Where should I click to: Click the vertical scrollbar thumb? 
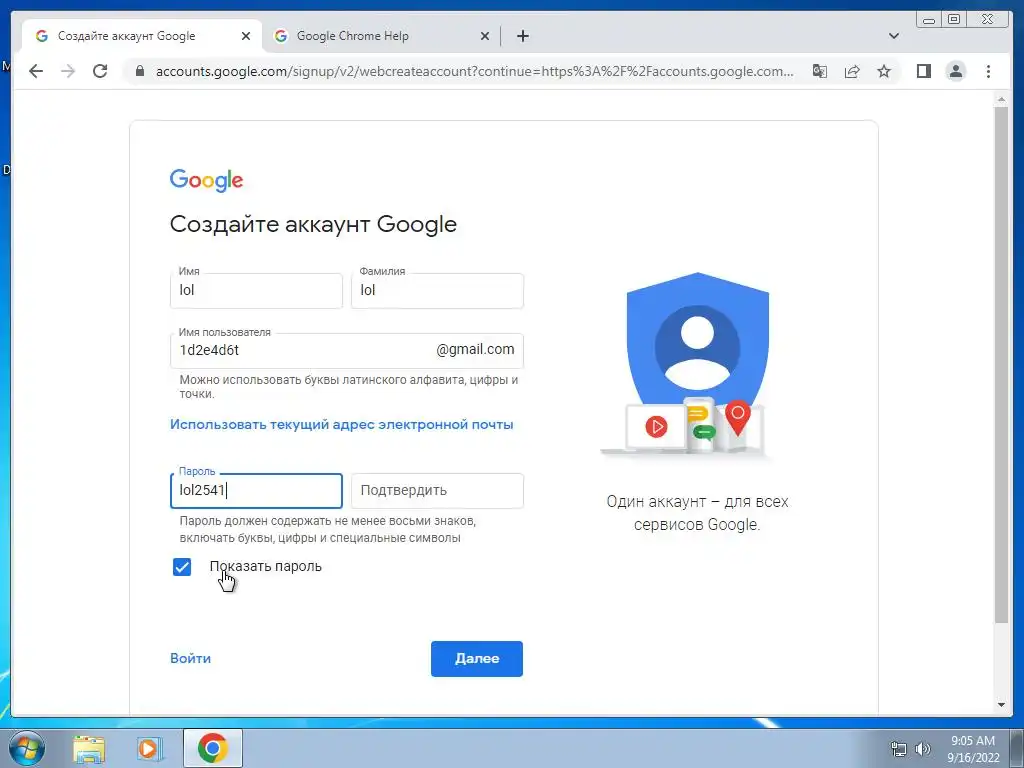(1001, 366)
